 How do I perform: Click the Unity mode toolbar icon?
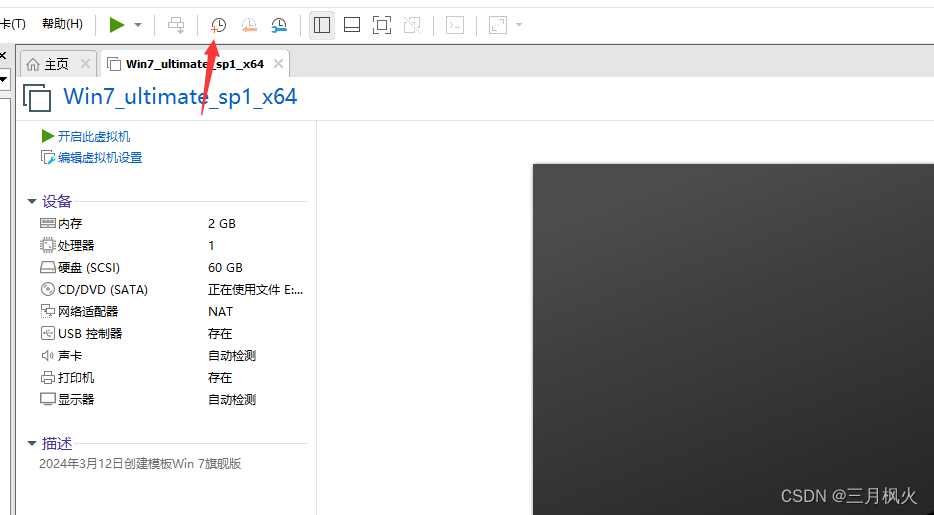pyautogui.click(x=412, y=25)
